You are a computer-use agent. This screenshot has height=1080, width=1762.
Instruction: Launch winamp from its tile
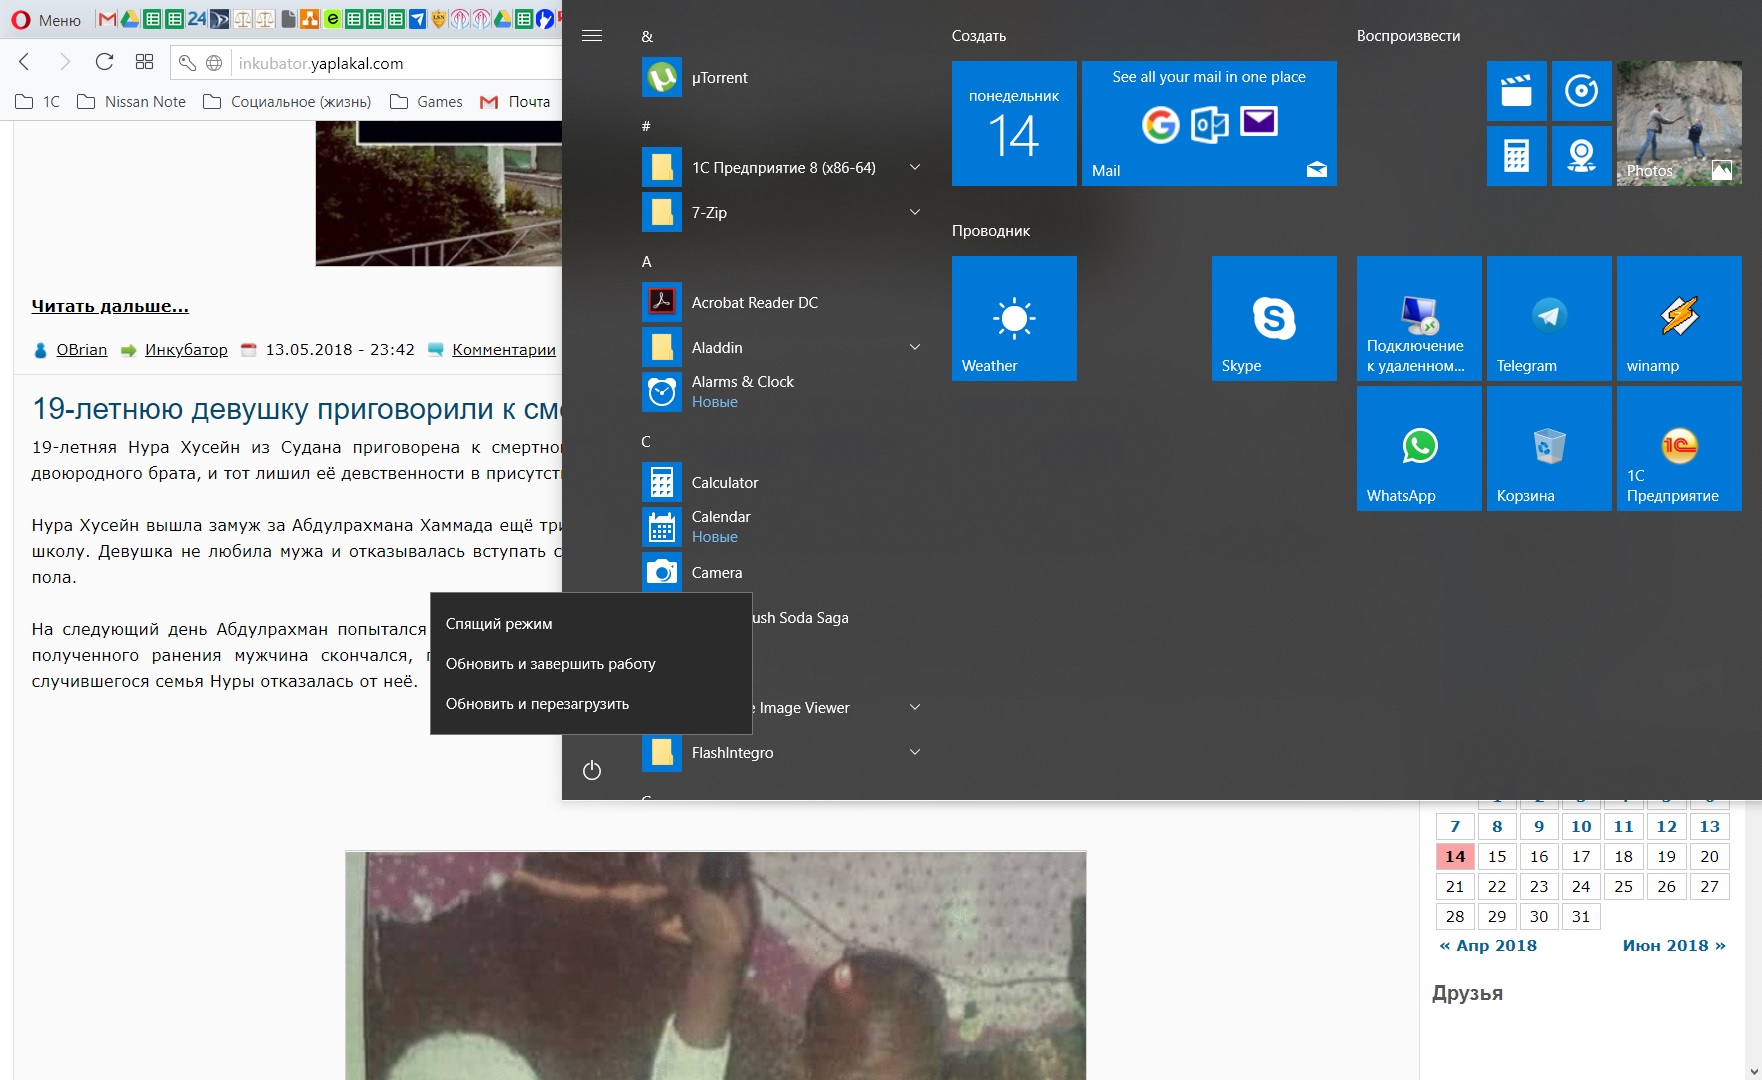(1679, 318)
